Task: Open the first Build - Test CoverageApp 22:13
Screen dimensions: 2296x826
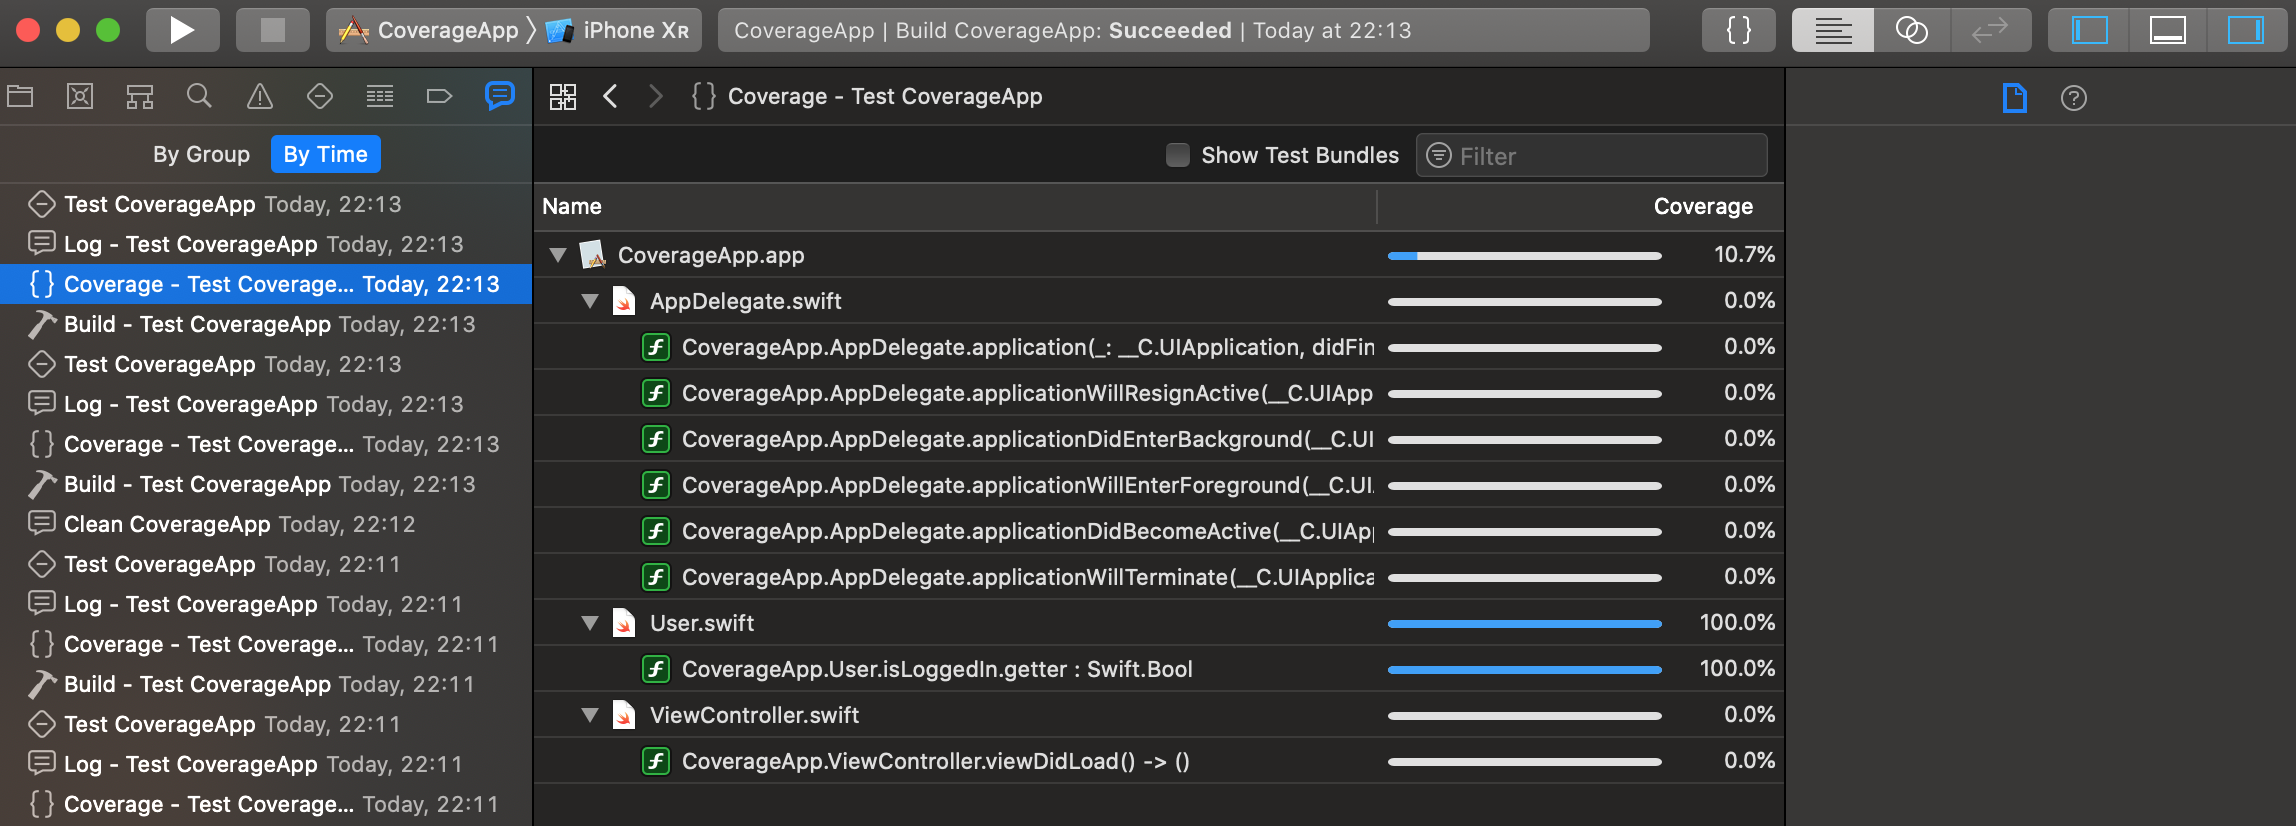Action: click(266, 324)
